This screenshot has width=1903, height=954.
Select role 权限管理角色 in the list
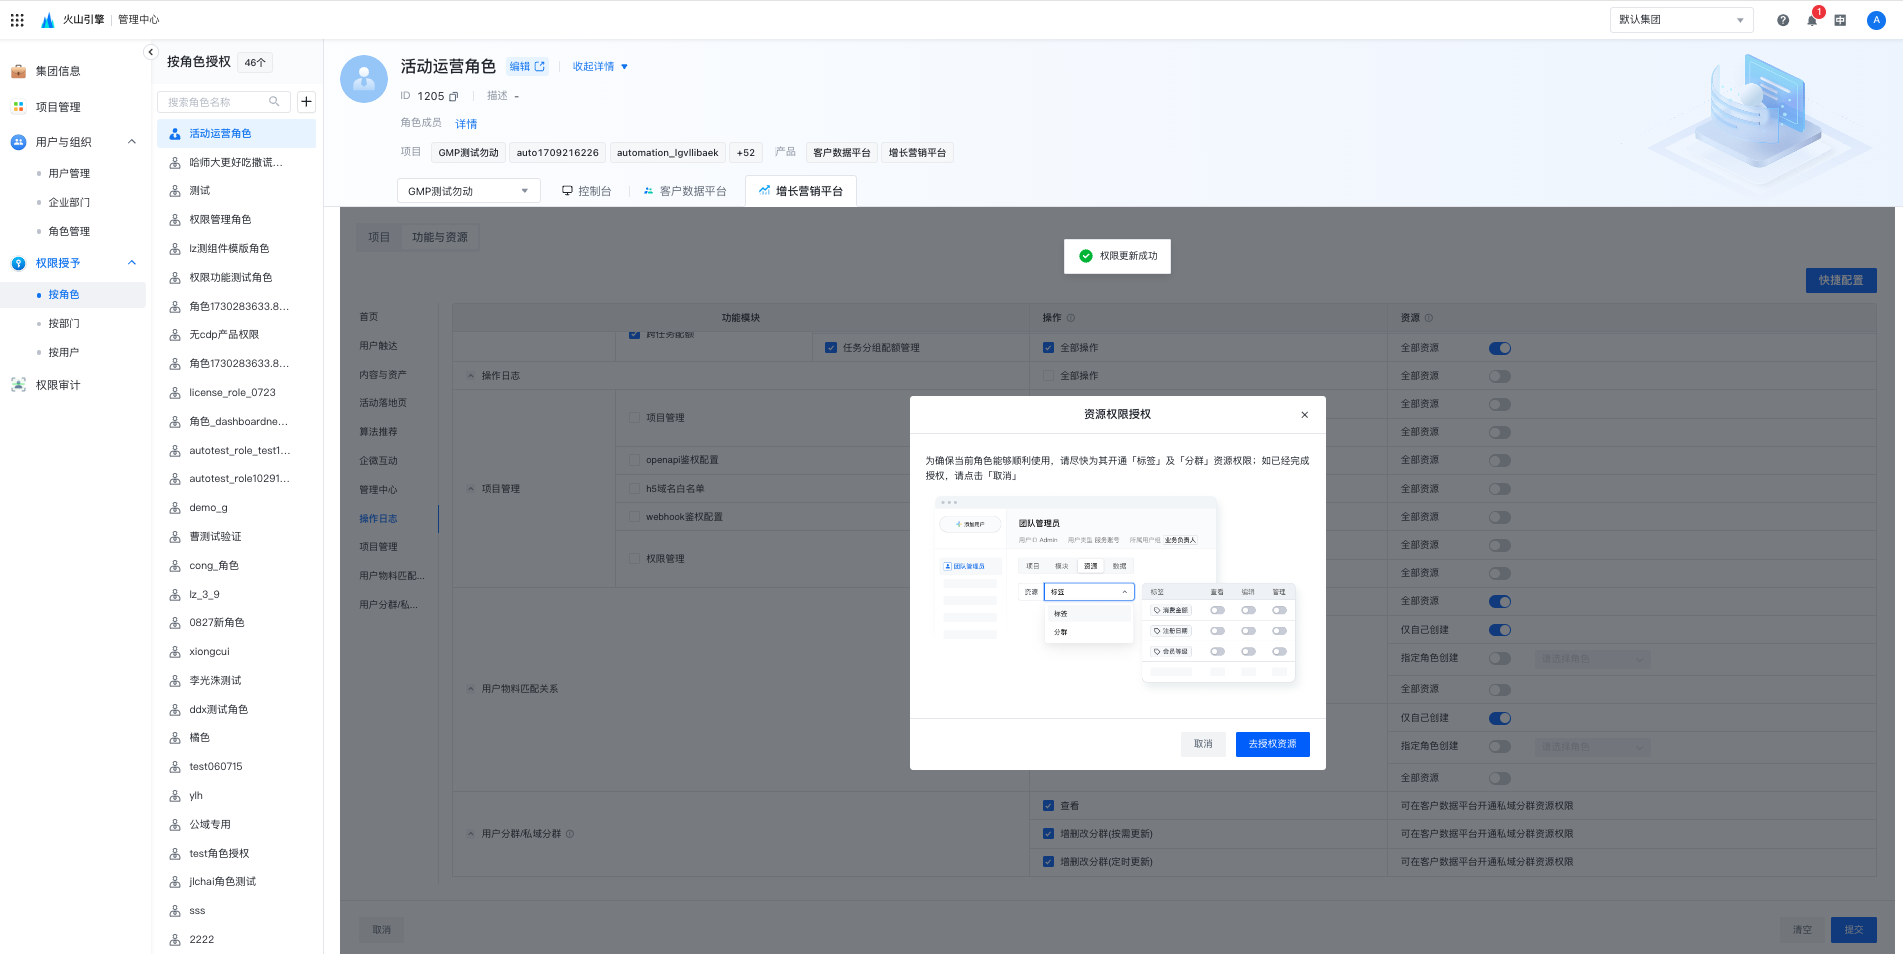[237, 220]
